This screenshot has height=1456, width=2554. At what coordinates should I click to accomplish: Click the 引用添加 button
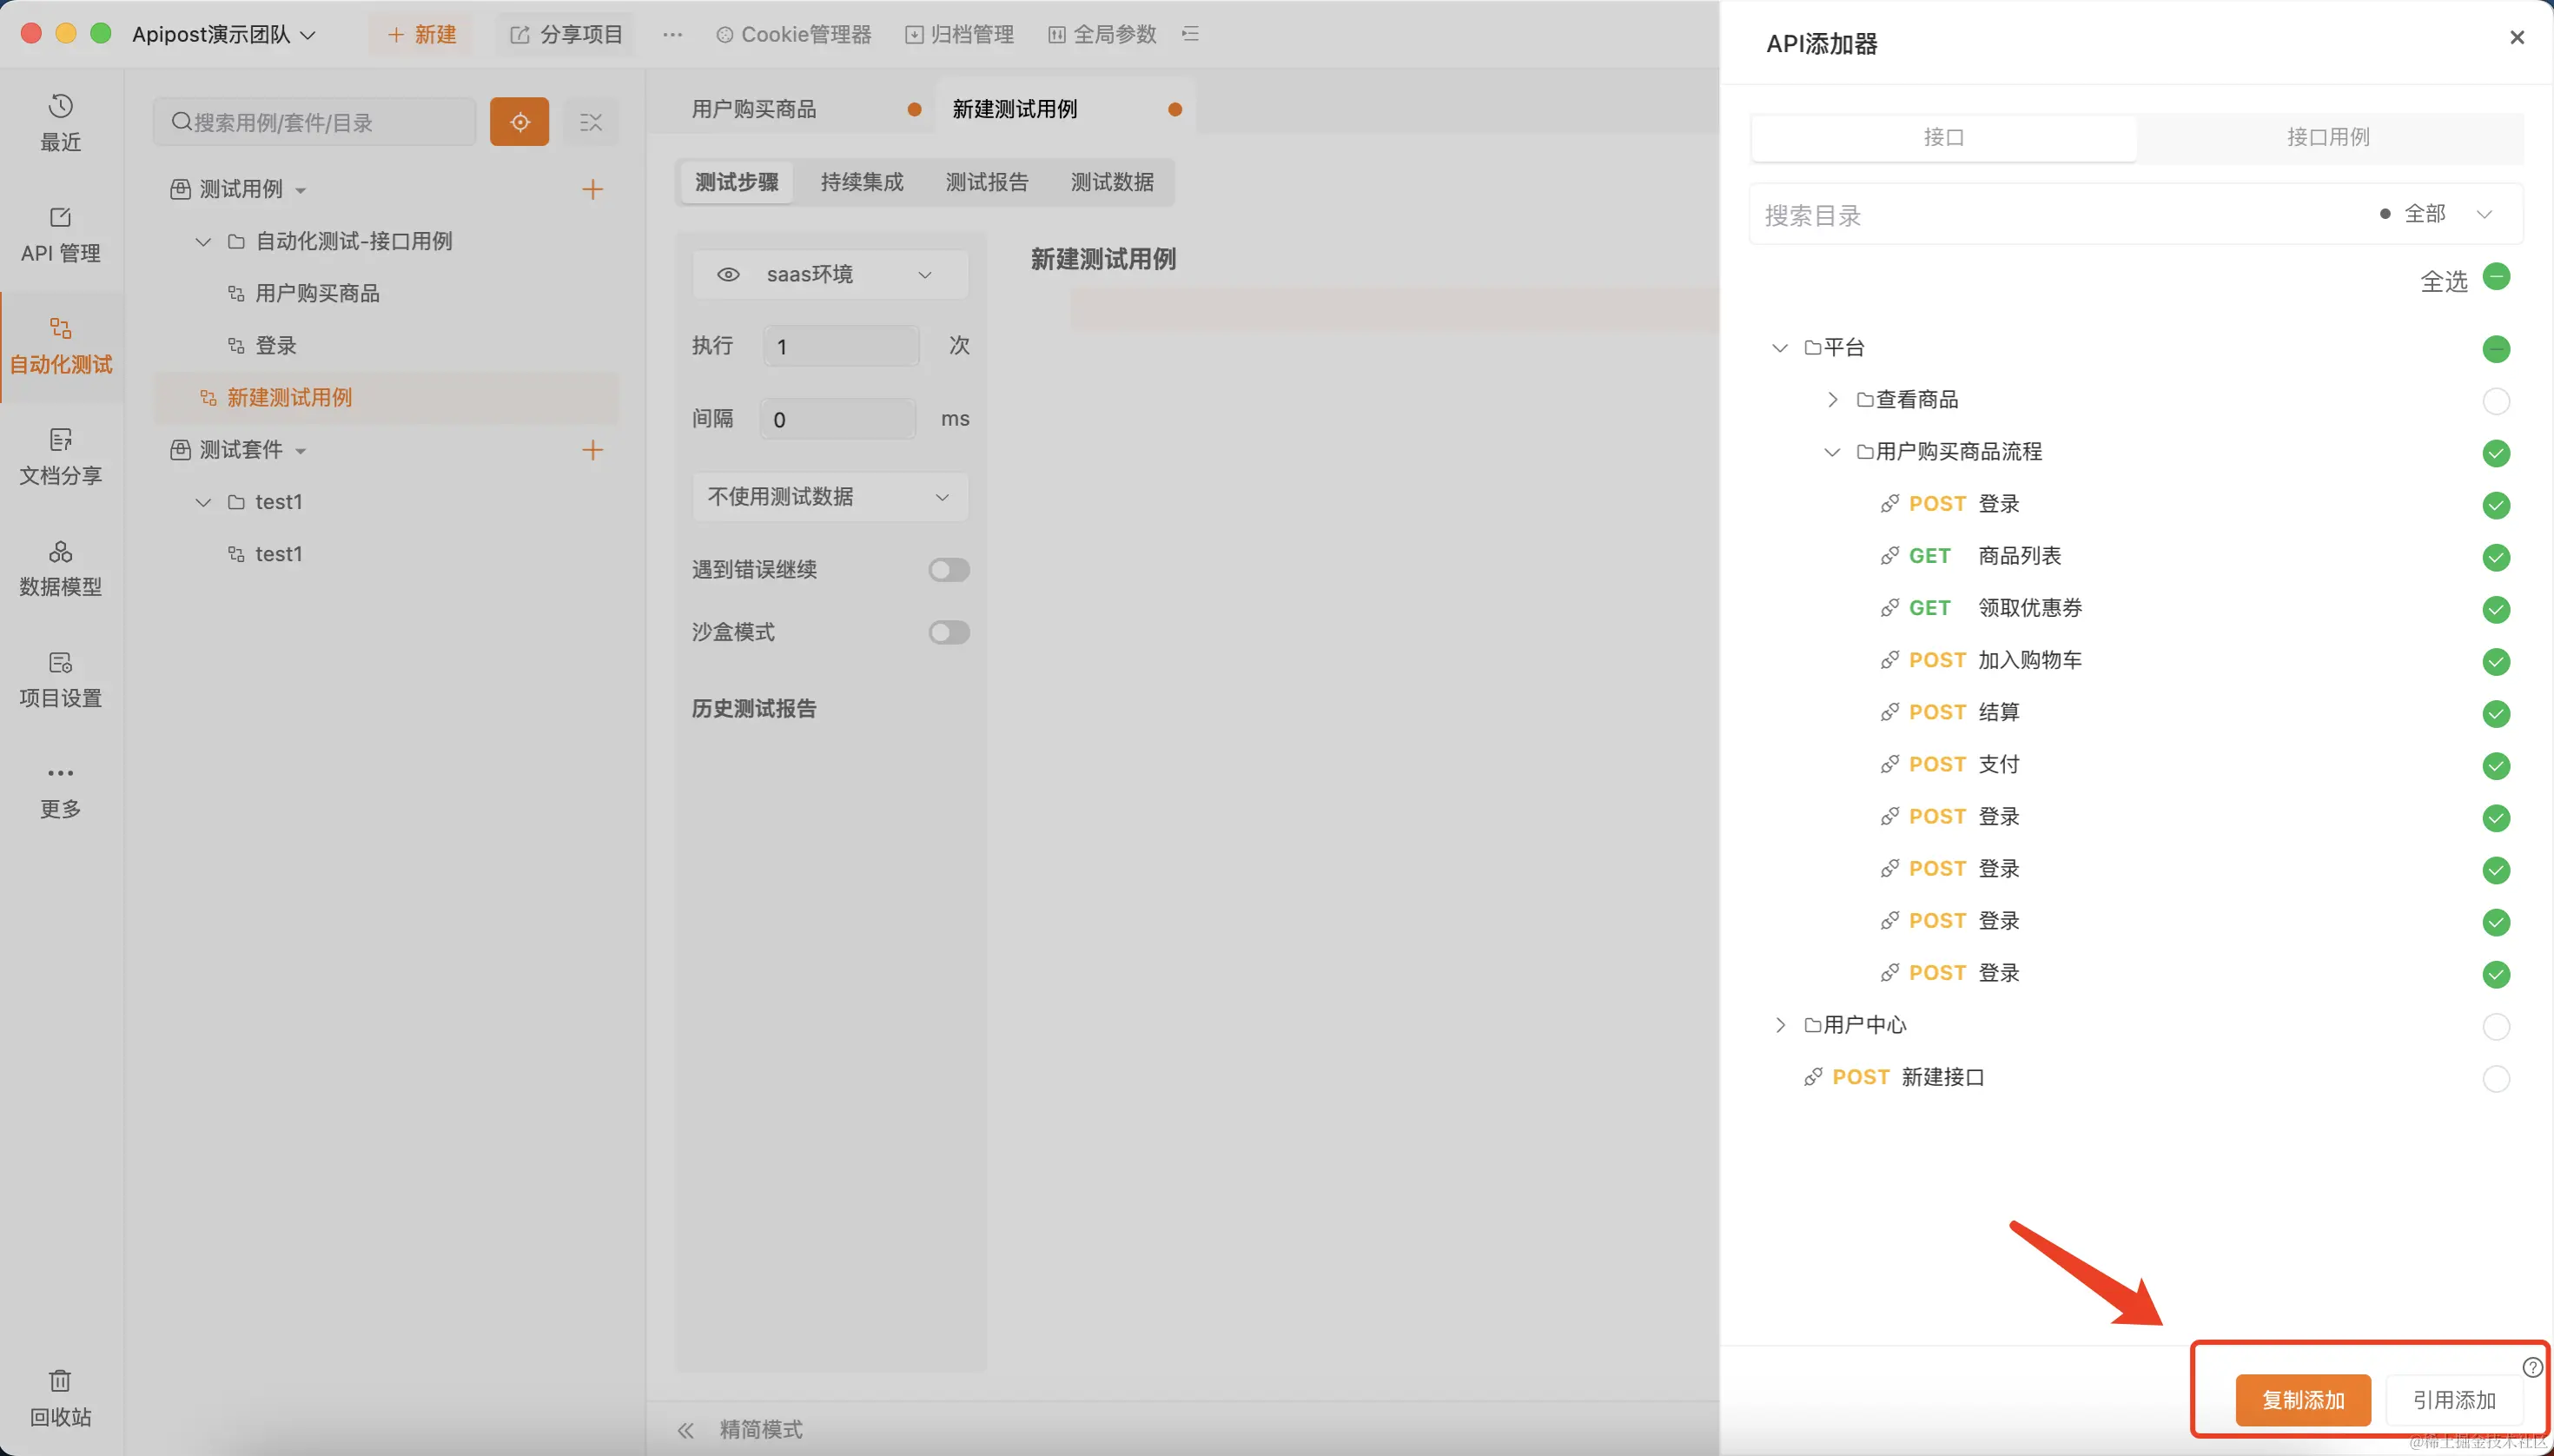(2453, 1400)
